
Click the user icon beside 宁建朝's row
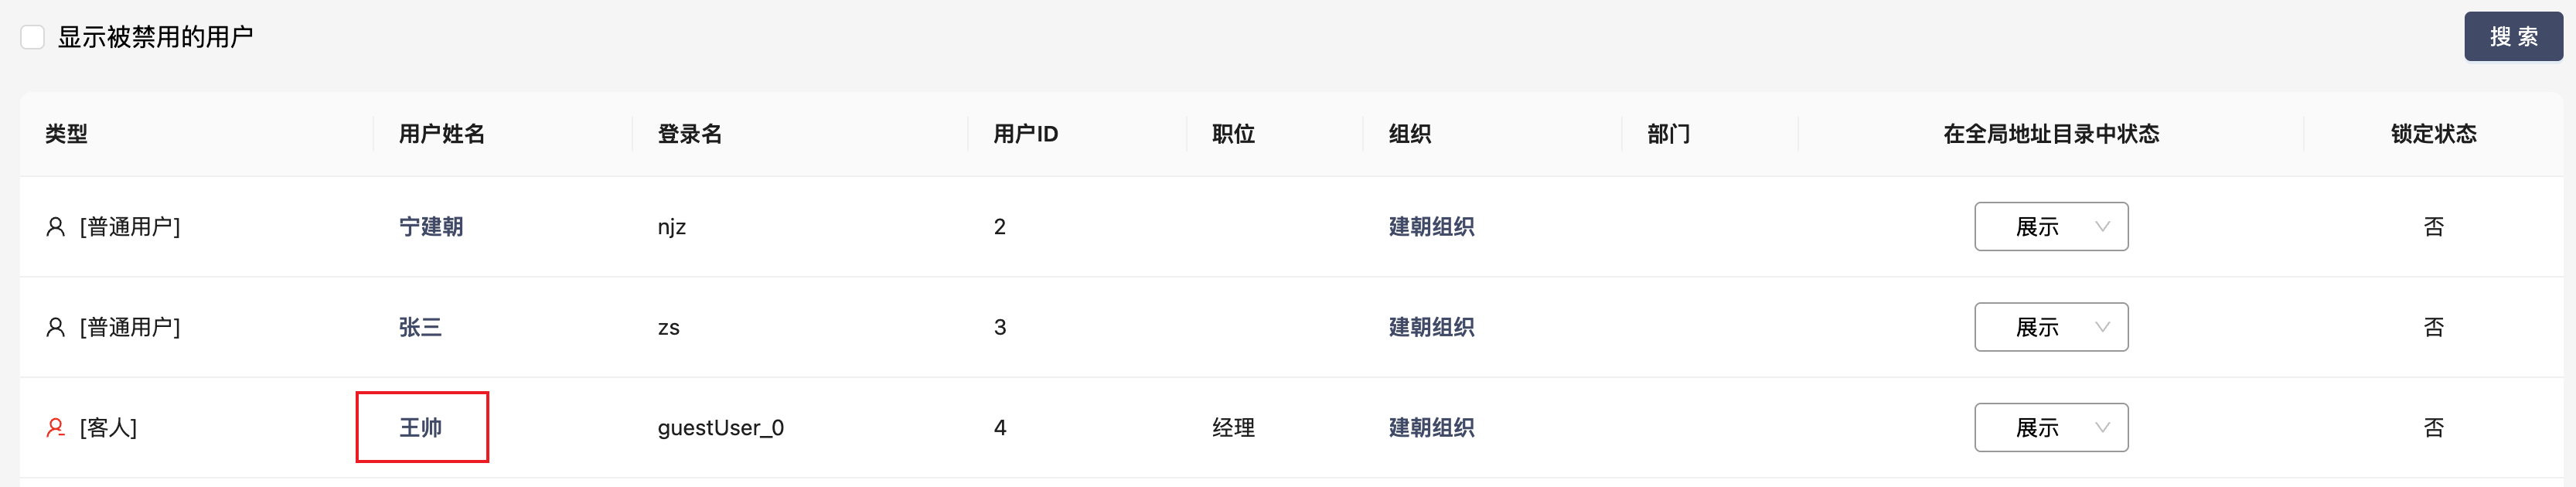coord(56,227)
